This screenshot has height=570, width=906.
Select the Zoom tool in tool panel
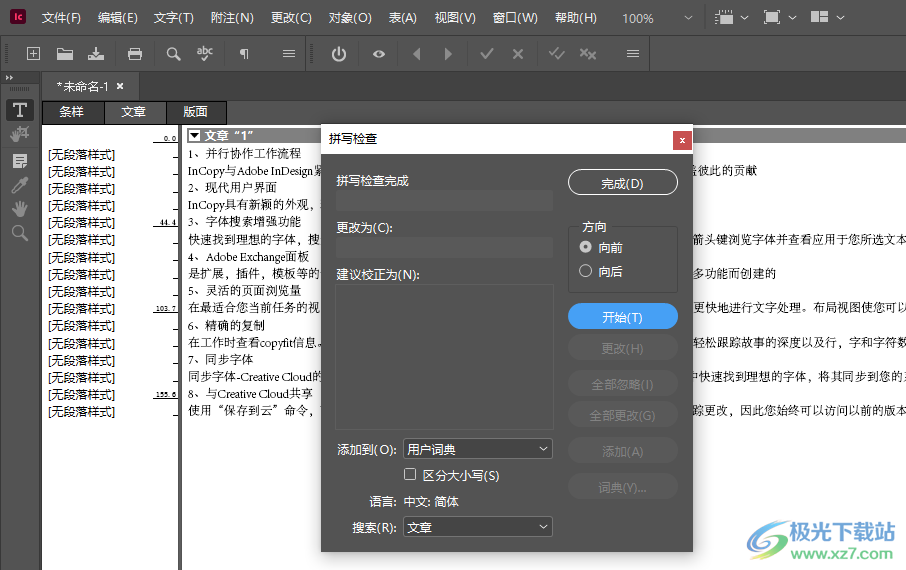pyautogui.click(x=20, y=233)
